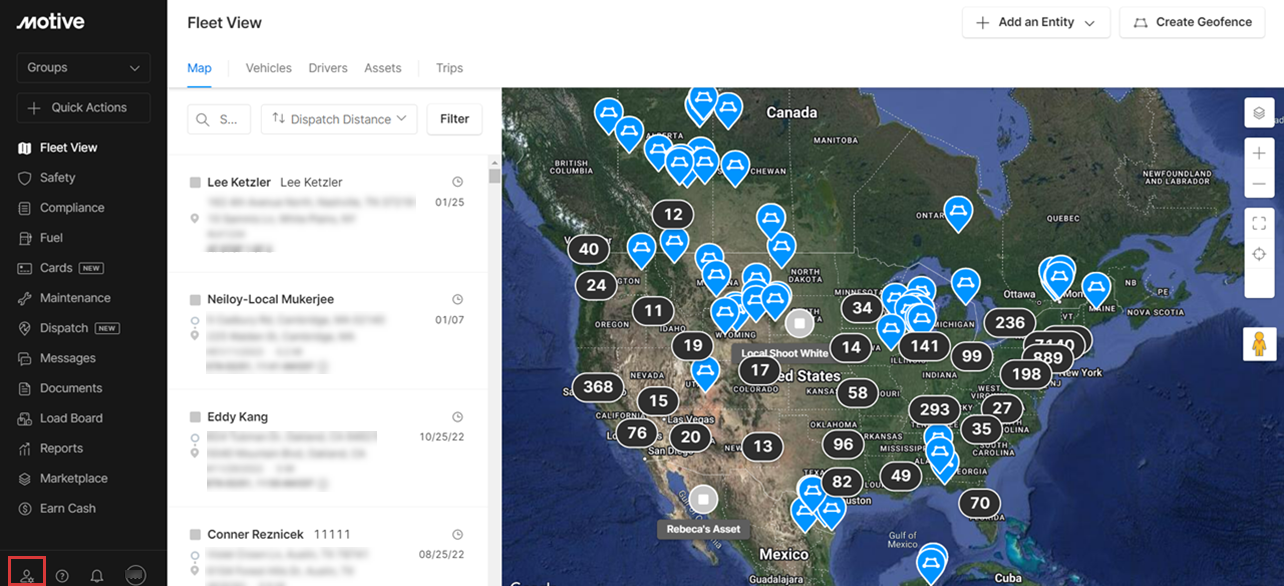1284x586 pixels.
Task: Click the Local Shoot White asset marker
Action: coord(799,323)
